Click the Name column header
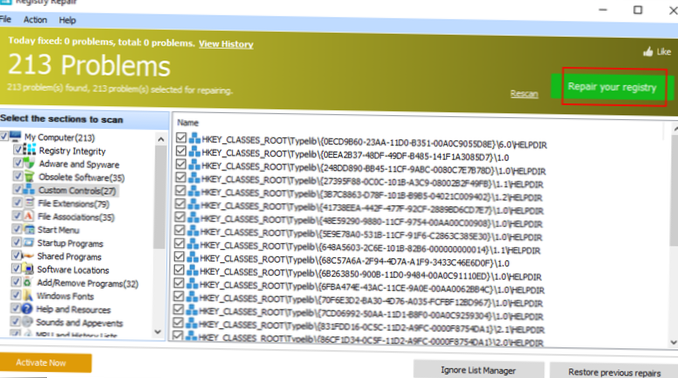The height and width of the screenshot is (378, 678). 188,122
